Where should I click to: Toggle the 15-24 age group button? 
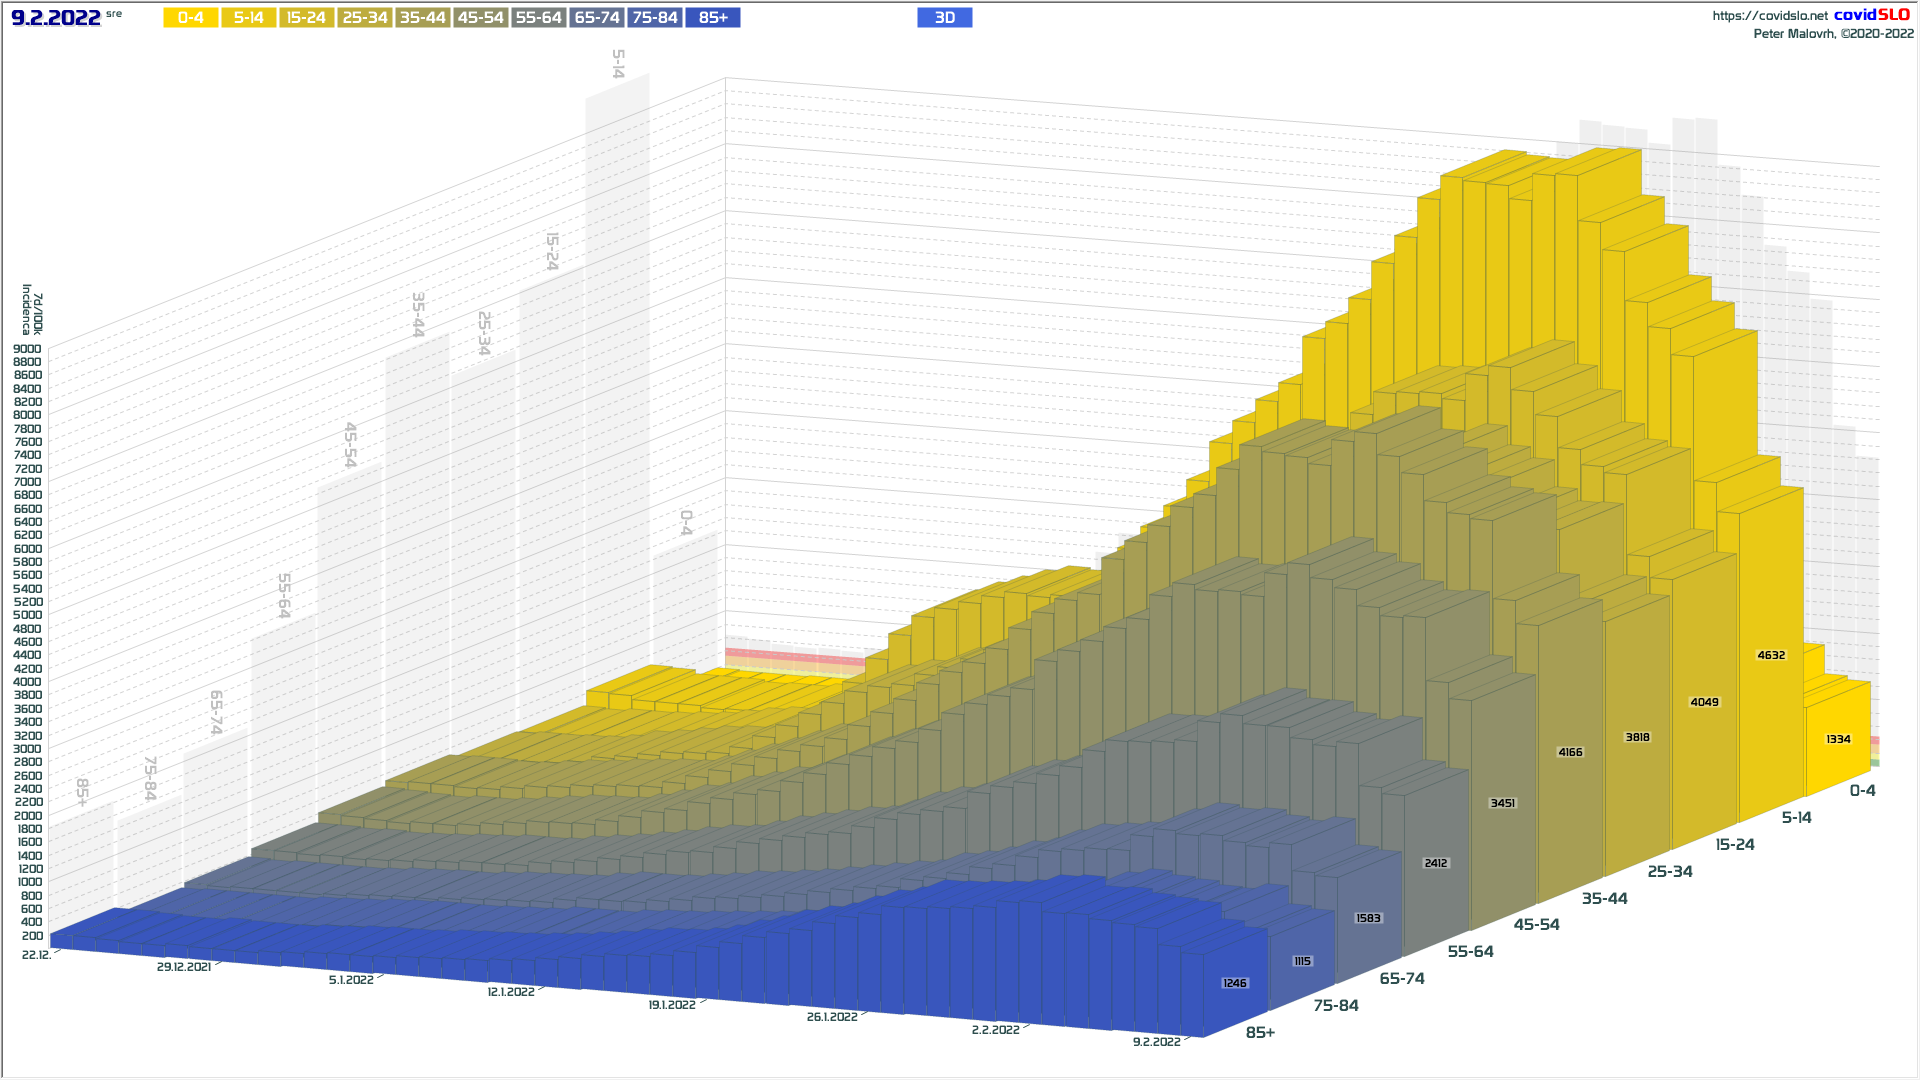click(306, 18)
